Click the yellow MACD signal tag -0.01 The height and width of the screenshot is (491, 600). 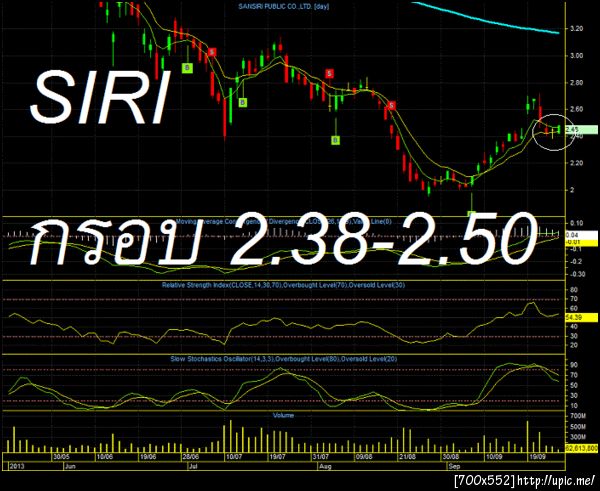tap(581, 242)
